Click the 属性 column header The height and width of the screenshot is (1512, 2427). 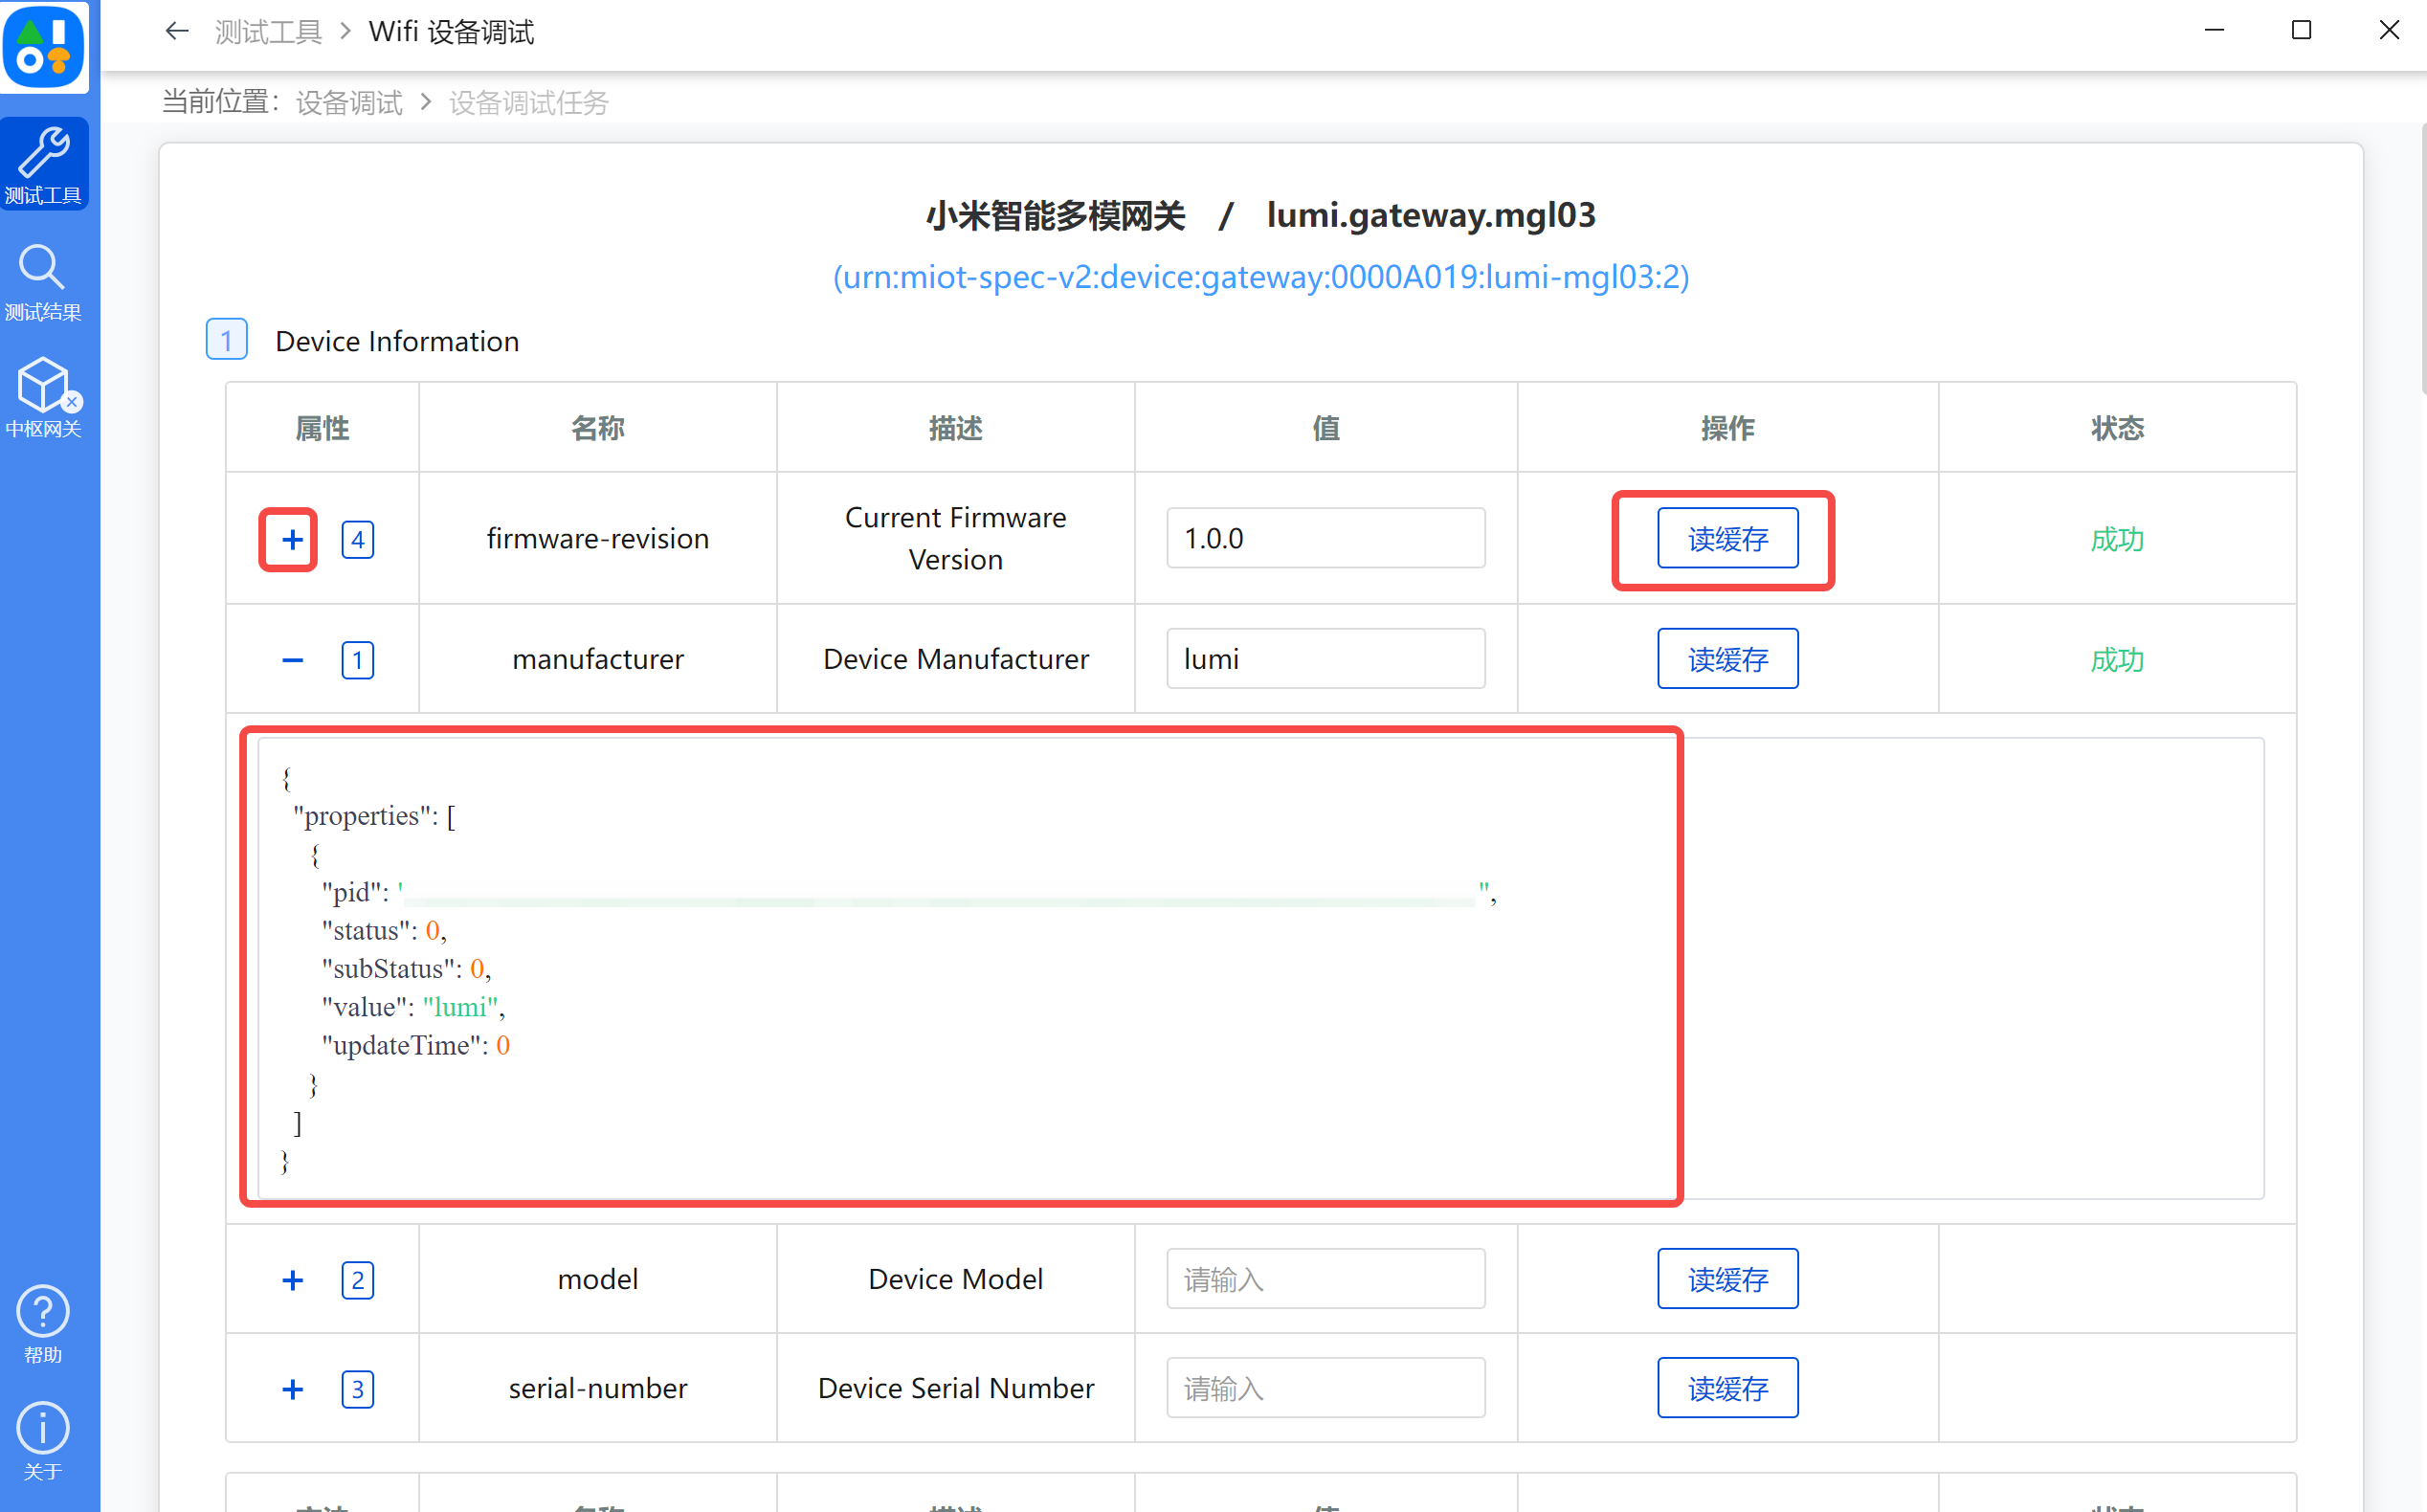[322, 428]
